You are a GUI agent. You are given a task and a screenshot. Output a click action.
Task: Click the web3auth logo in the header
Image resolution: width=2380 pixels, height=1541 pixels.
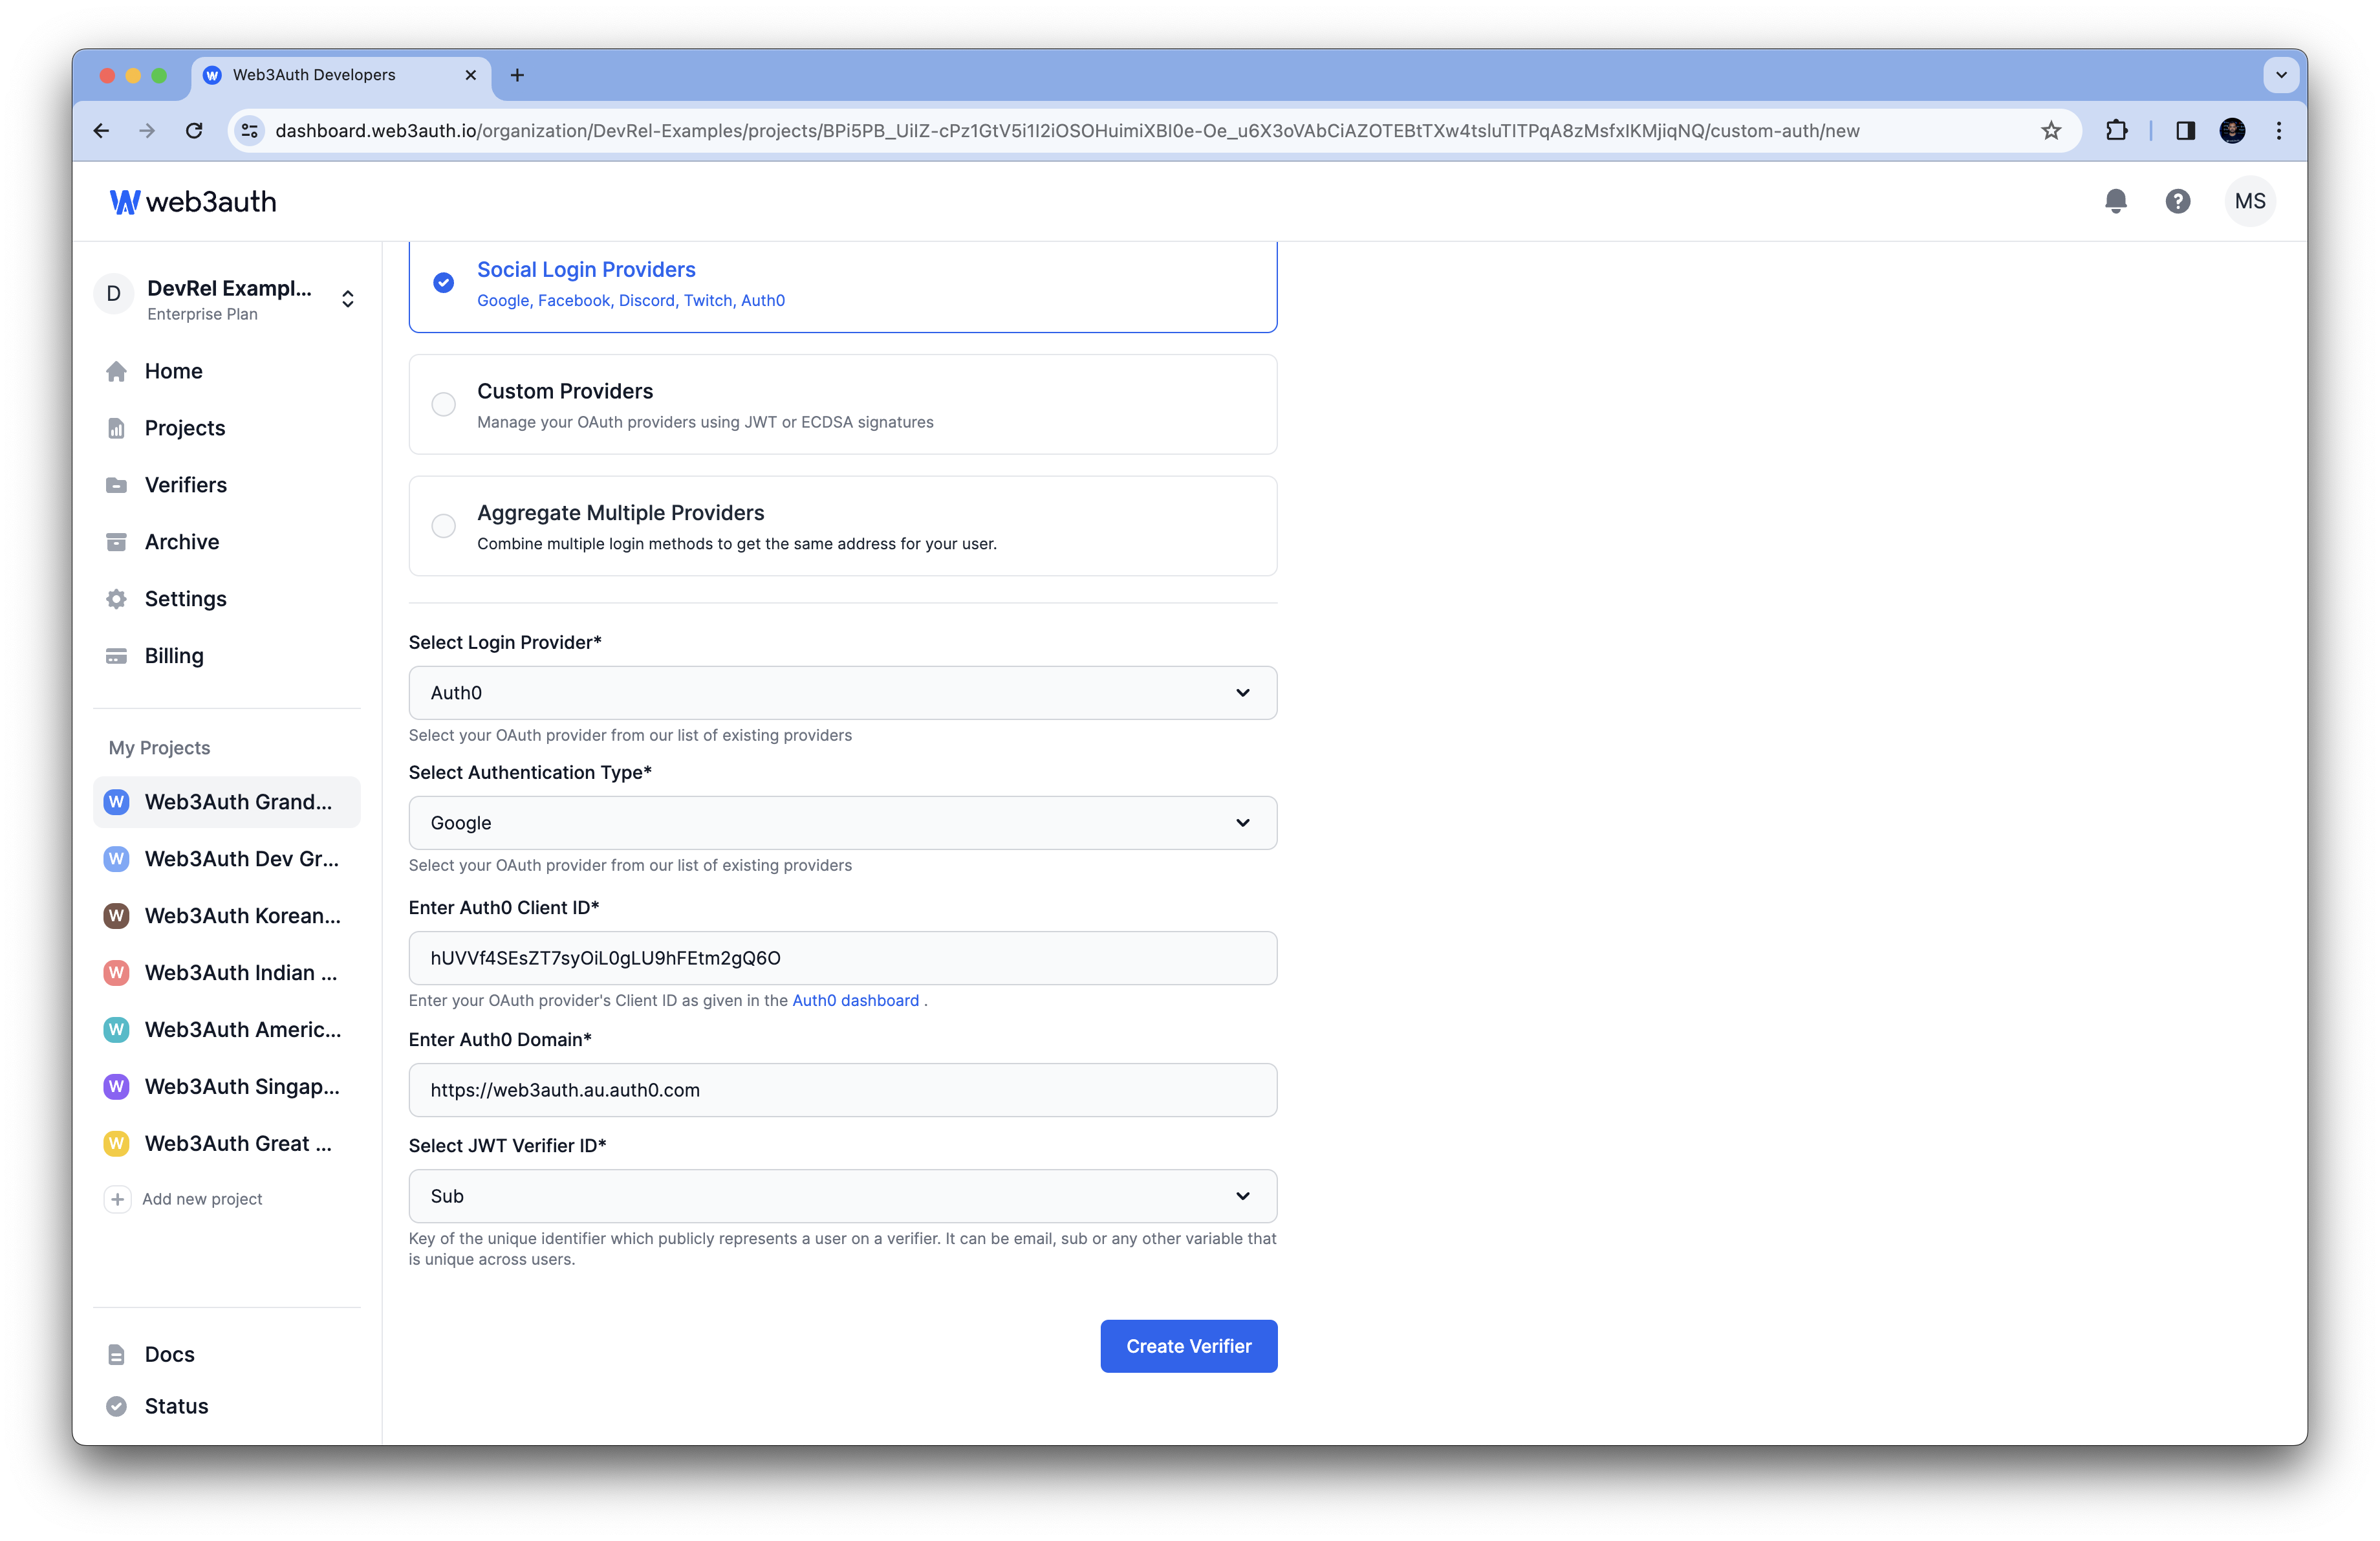point(193,202)
